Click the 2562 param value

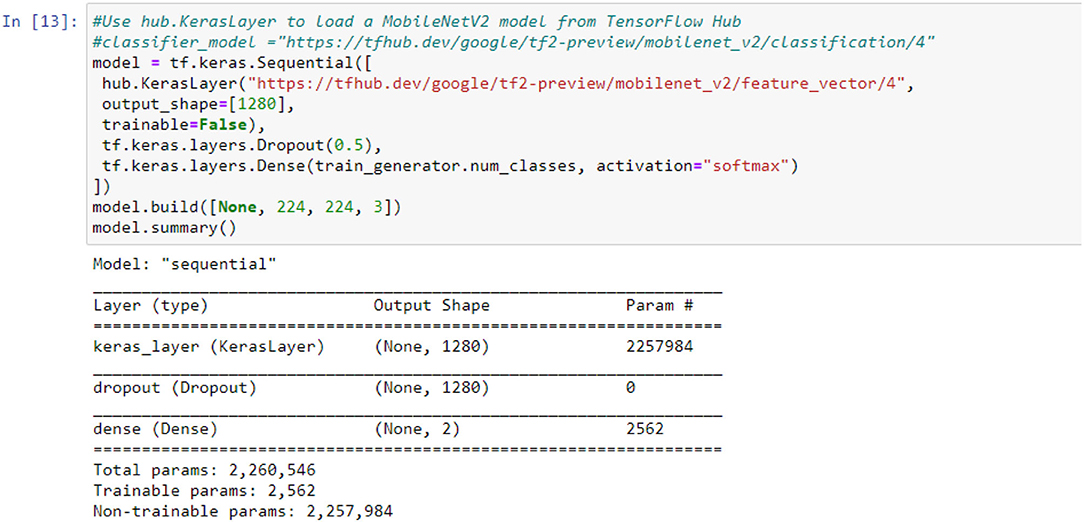click(645, 429)
